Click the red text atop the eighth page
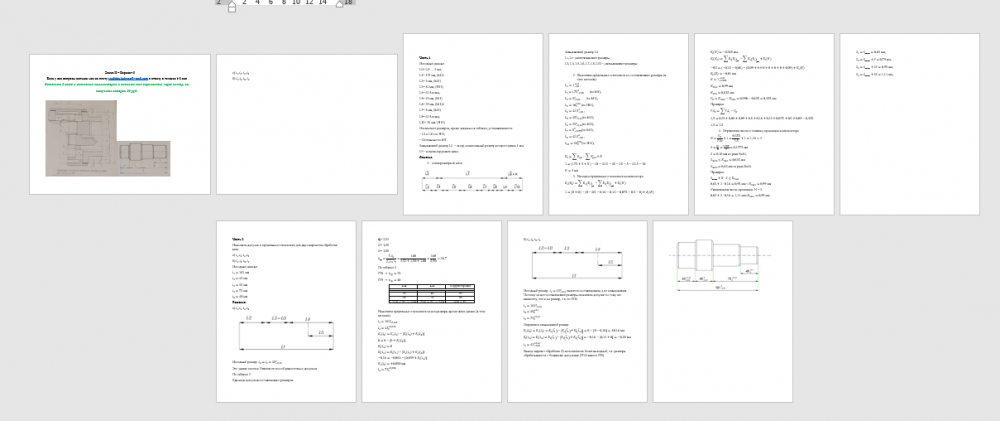The width and height of the screenshot is (1000, 421). pos(378,240)
